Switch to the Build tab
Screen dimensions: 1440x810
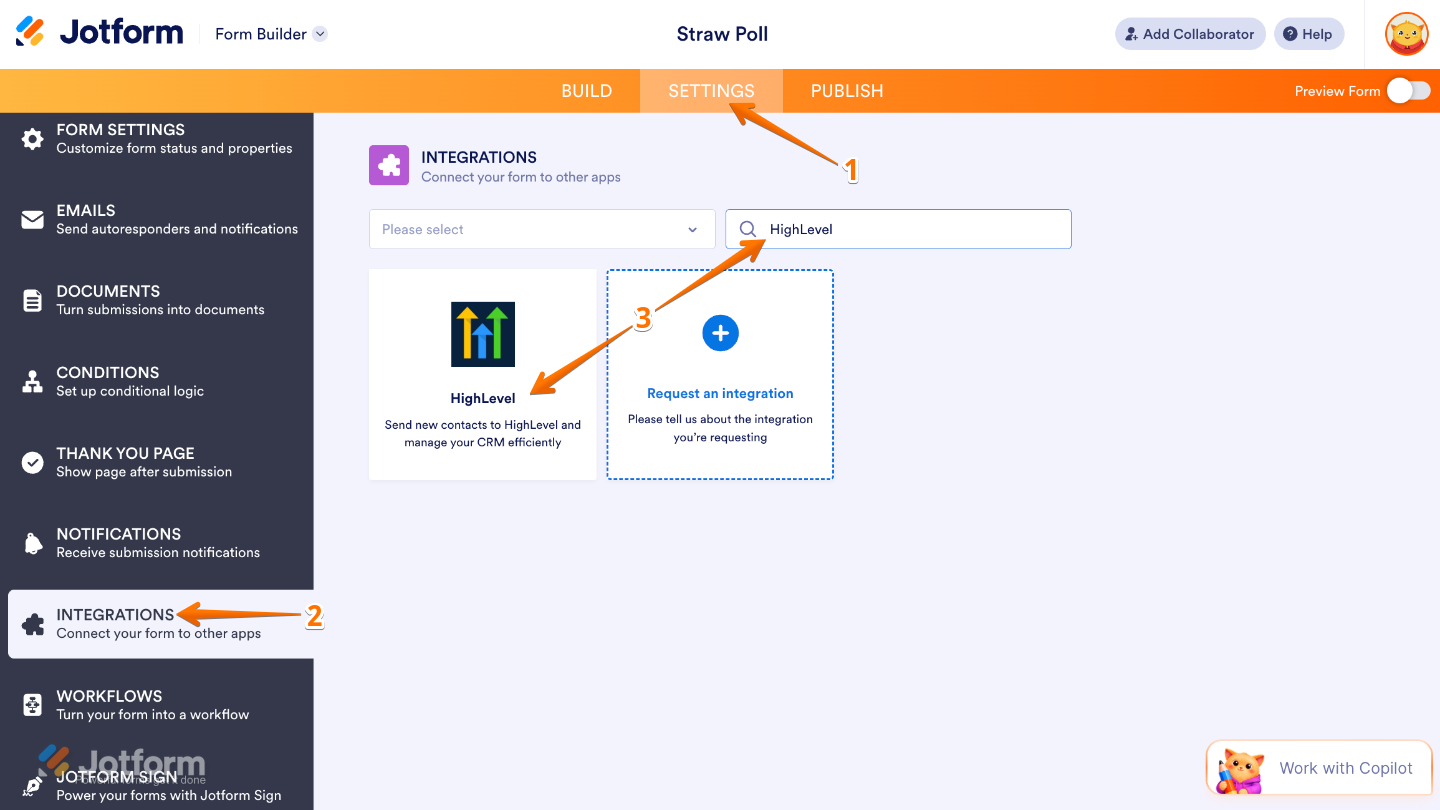pos(587,90)
